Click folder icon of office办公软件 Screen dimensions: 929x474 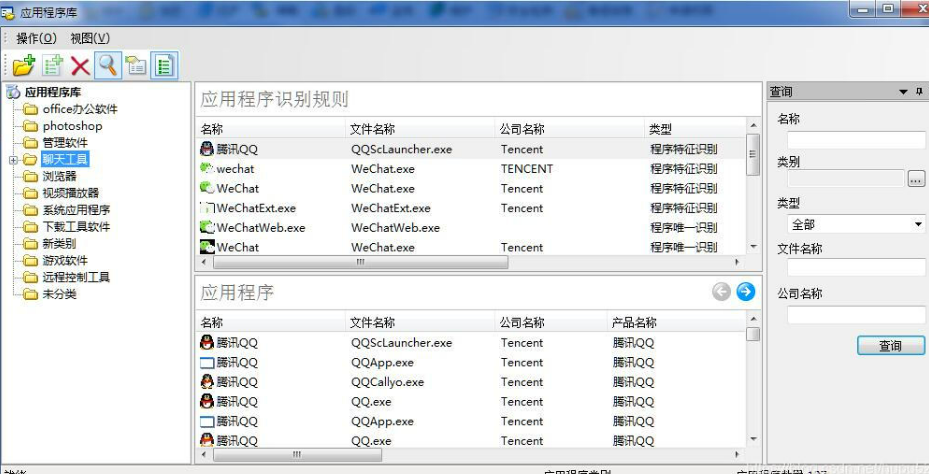30,109
